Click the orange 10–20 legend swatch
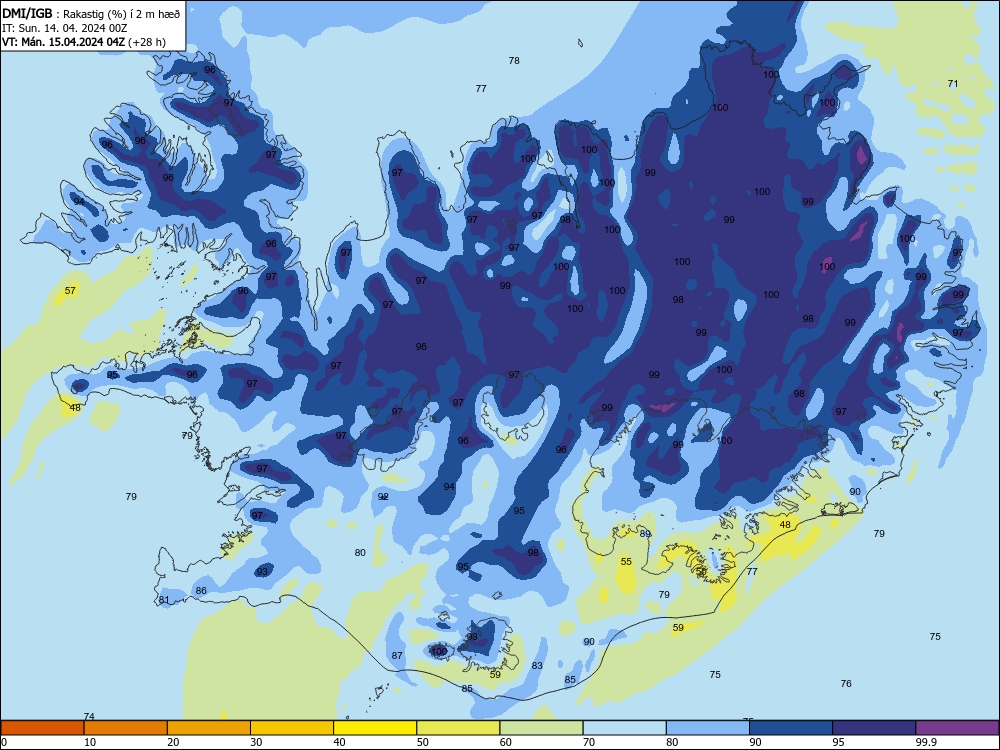 coord(126,728)
